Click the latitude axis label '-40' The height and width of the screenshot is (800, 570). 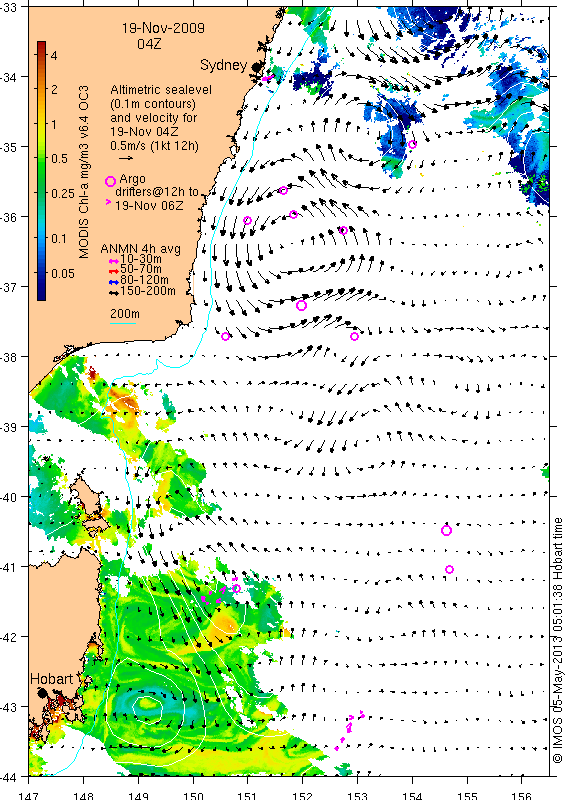click(x=8, y=497)
